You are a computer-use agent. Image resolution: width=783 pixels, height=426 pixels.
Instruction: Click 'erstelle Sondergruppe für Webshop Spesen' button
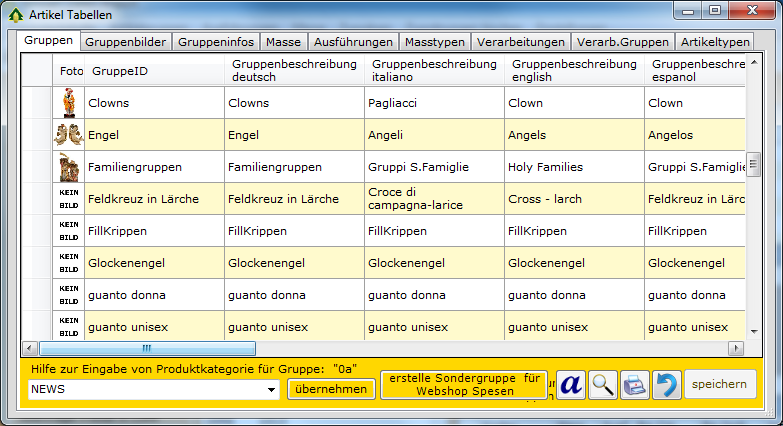tap(464, 385)
